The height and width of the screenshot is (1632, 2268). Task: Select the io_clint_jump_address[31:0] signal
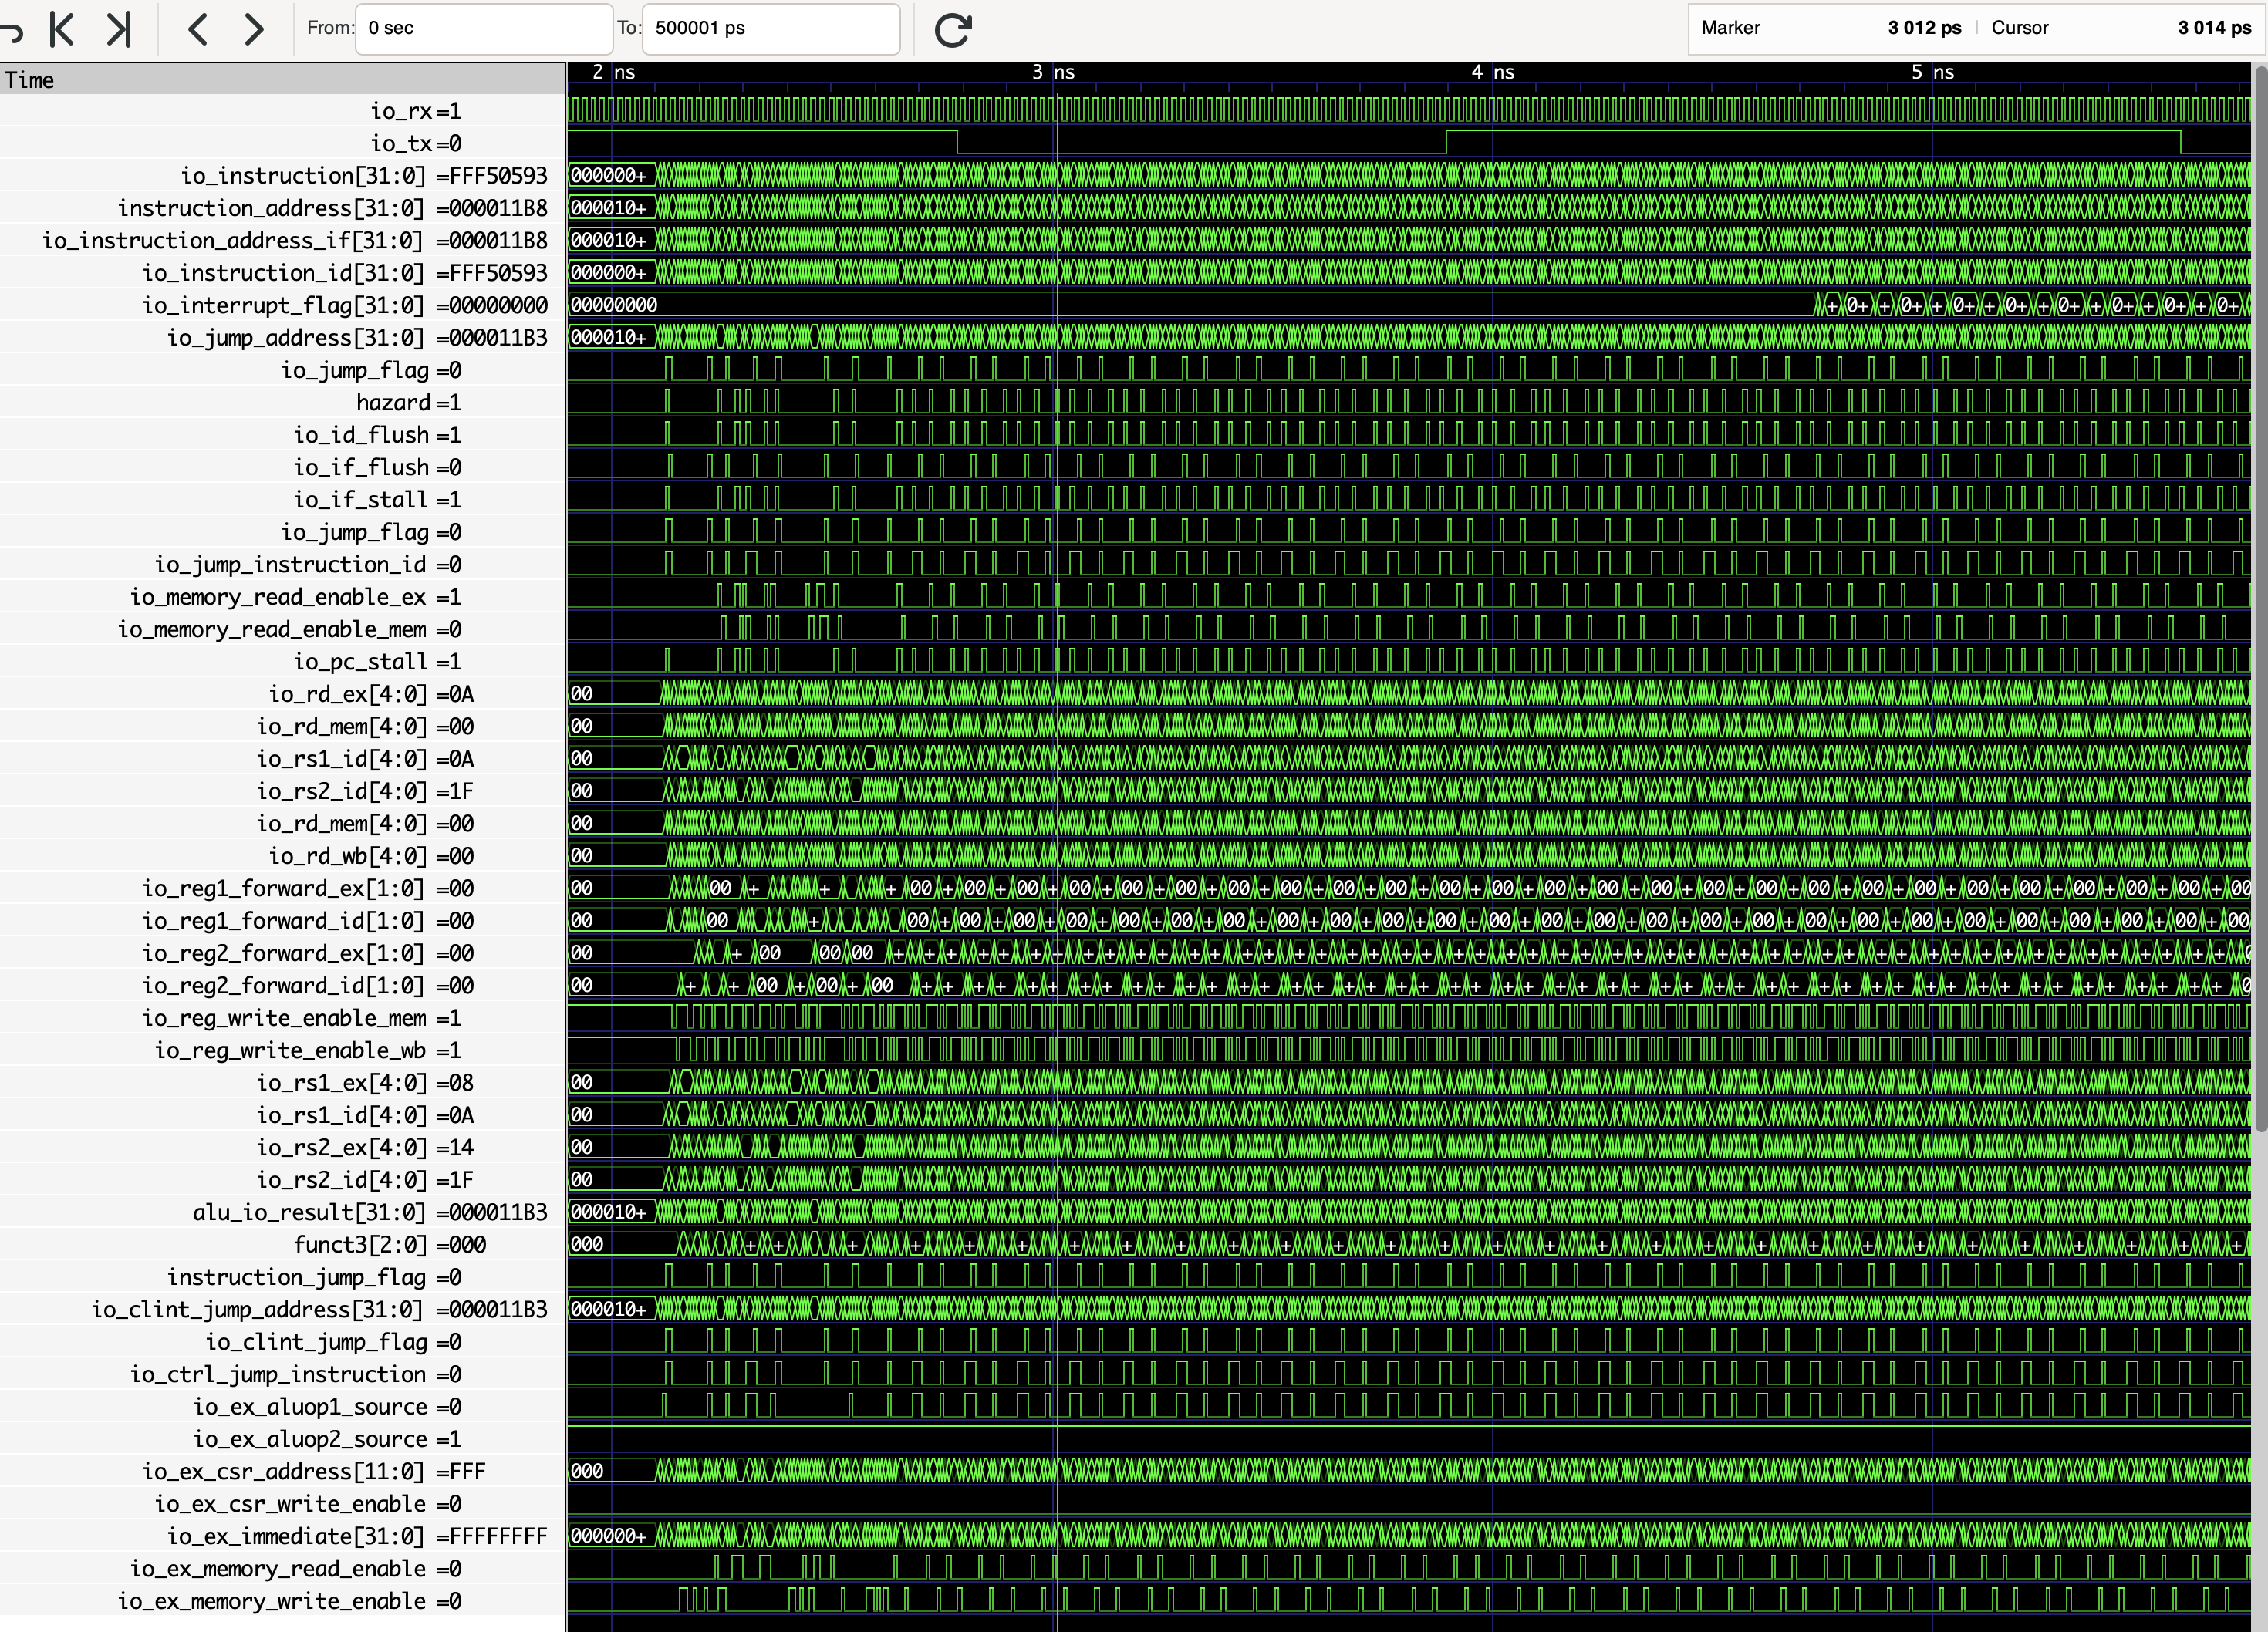(x=282, y=1310)
